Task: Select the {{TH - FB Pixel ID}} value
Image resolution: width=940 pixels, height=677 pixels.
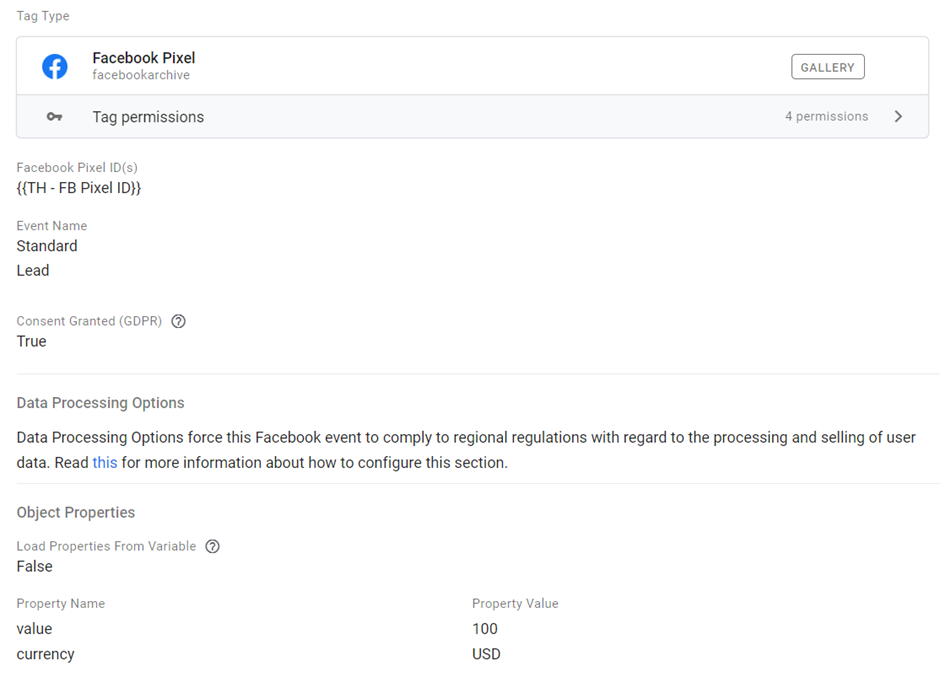Action: click(x=79, y=188)
